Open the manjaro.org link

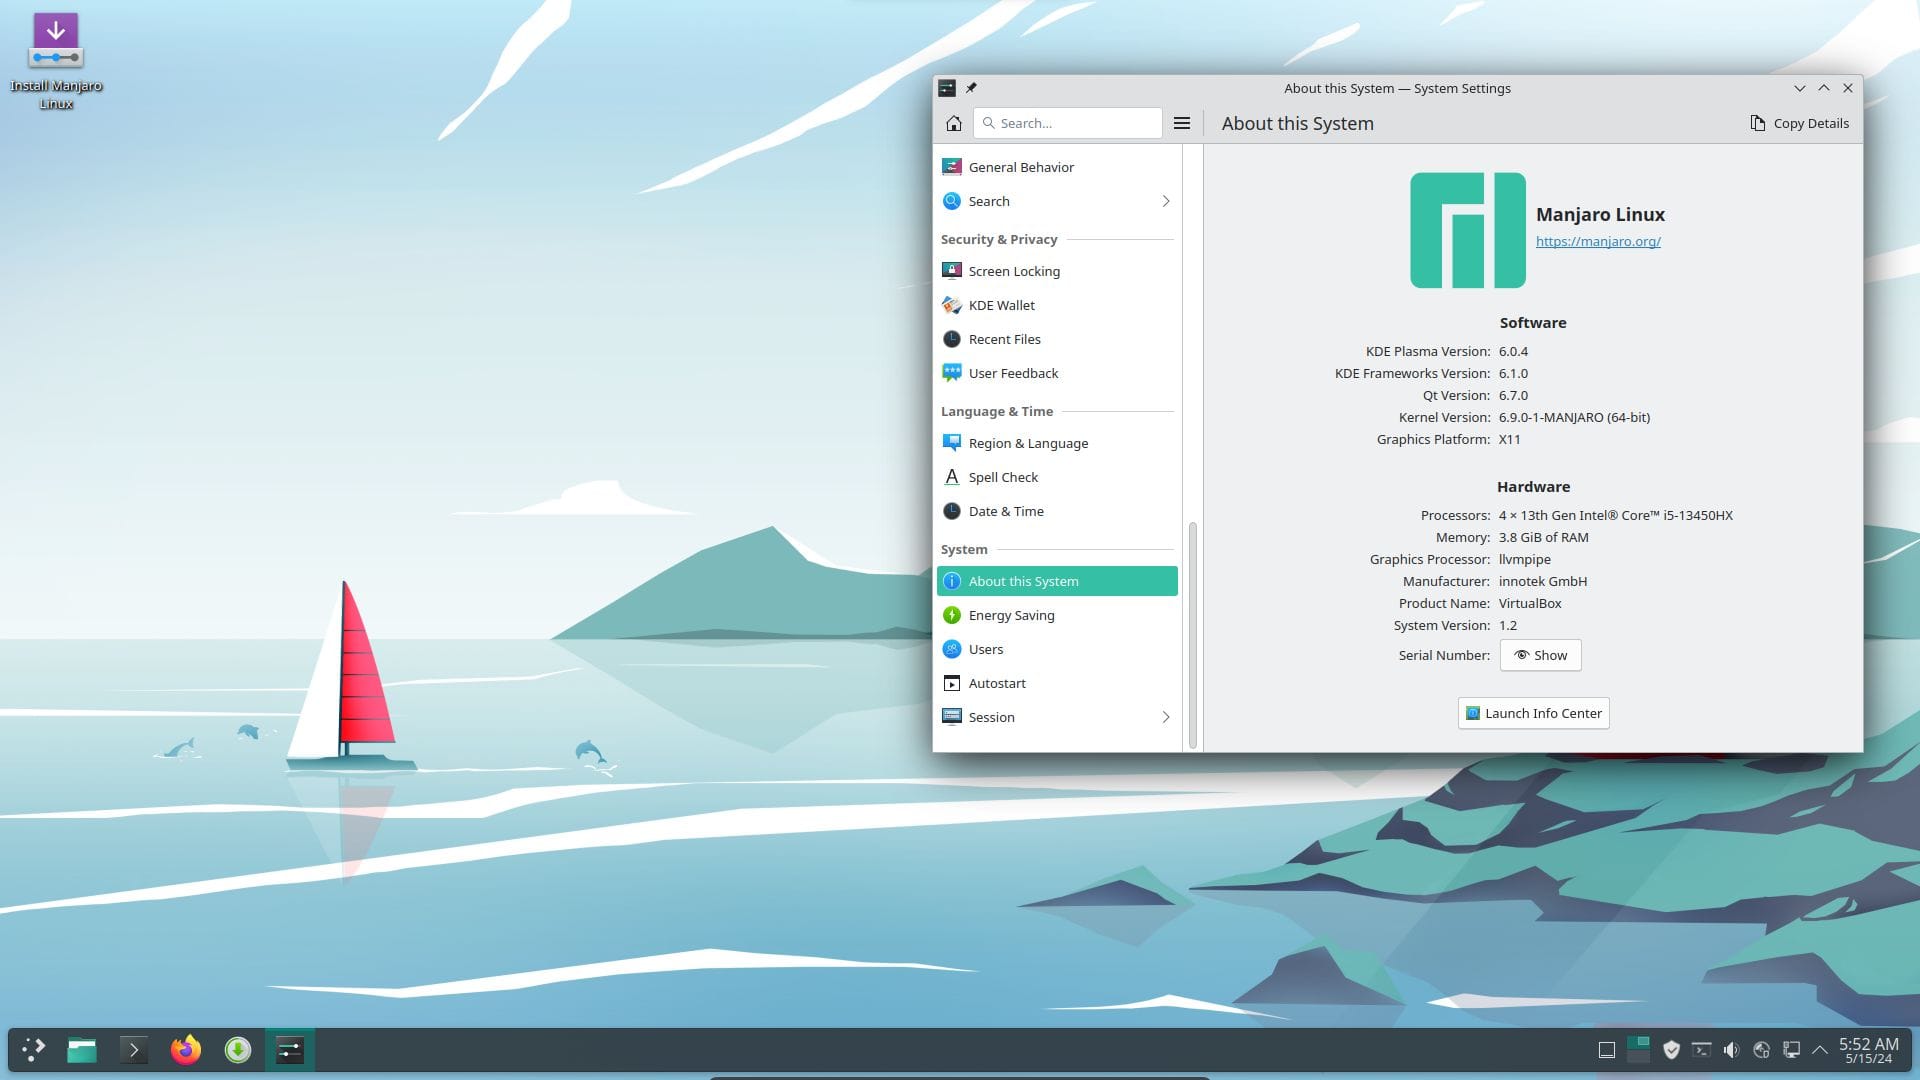pos(1598,241)
